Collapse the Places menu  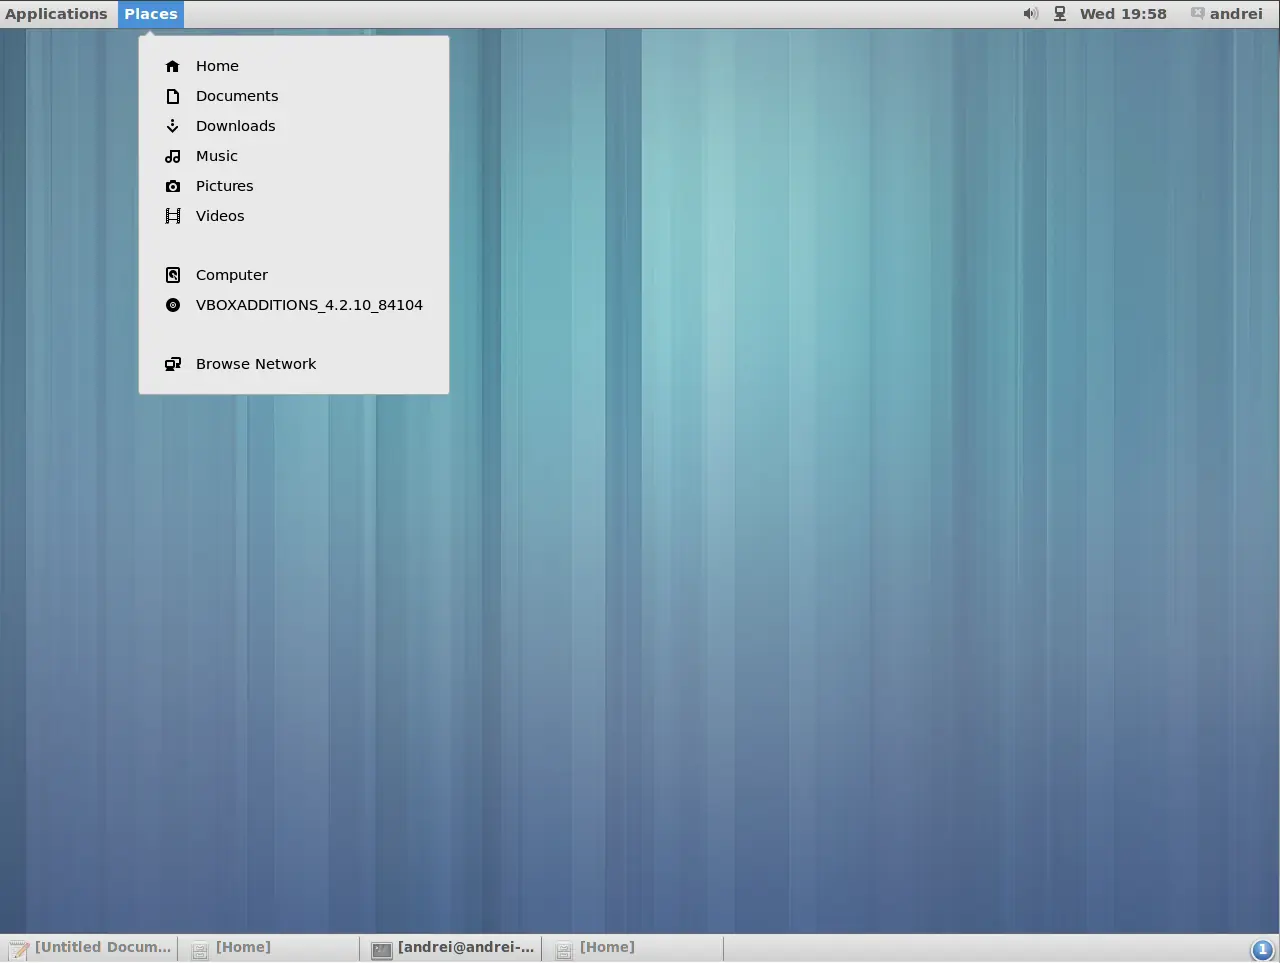[x=151, y=14]
